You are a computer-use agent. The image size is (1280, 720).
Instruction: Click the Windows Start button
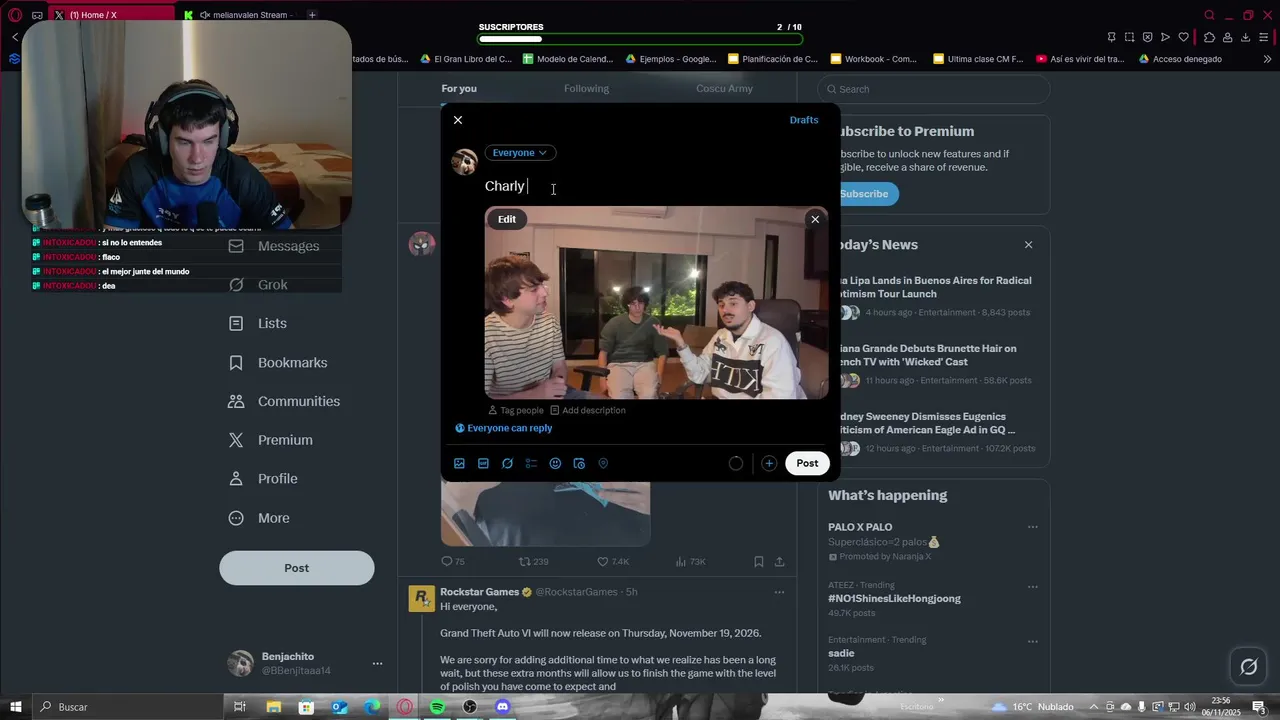point(16,707)
